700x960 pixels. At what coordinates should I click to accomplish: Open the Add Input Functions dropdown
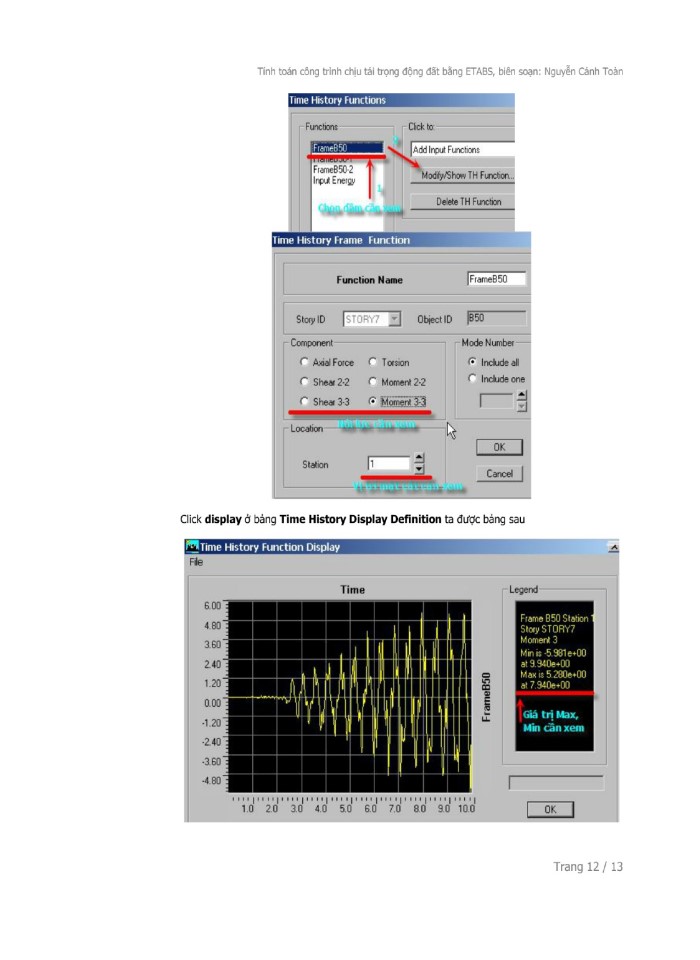[461, 150]
